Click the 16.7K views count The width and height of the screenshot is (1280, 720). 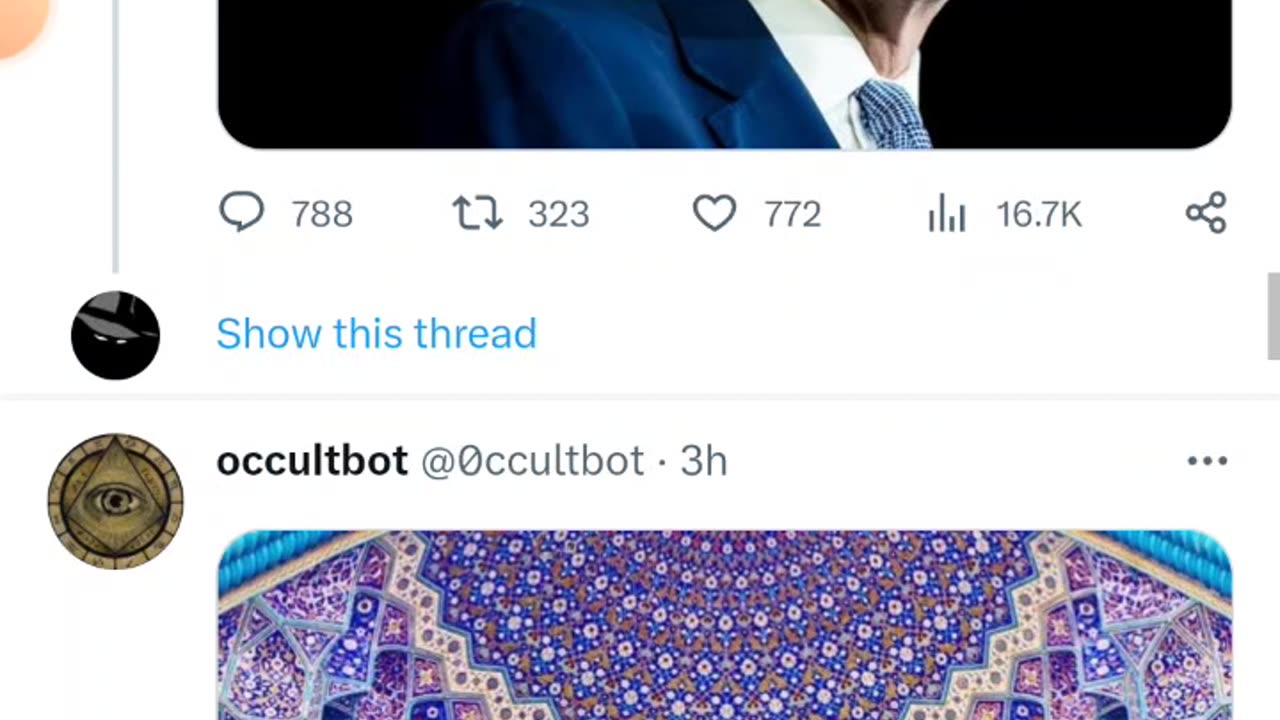point(1039,214)
